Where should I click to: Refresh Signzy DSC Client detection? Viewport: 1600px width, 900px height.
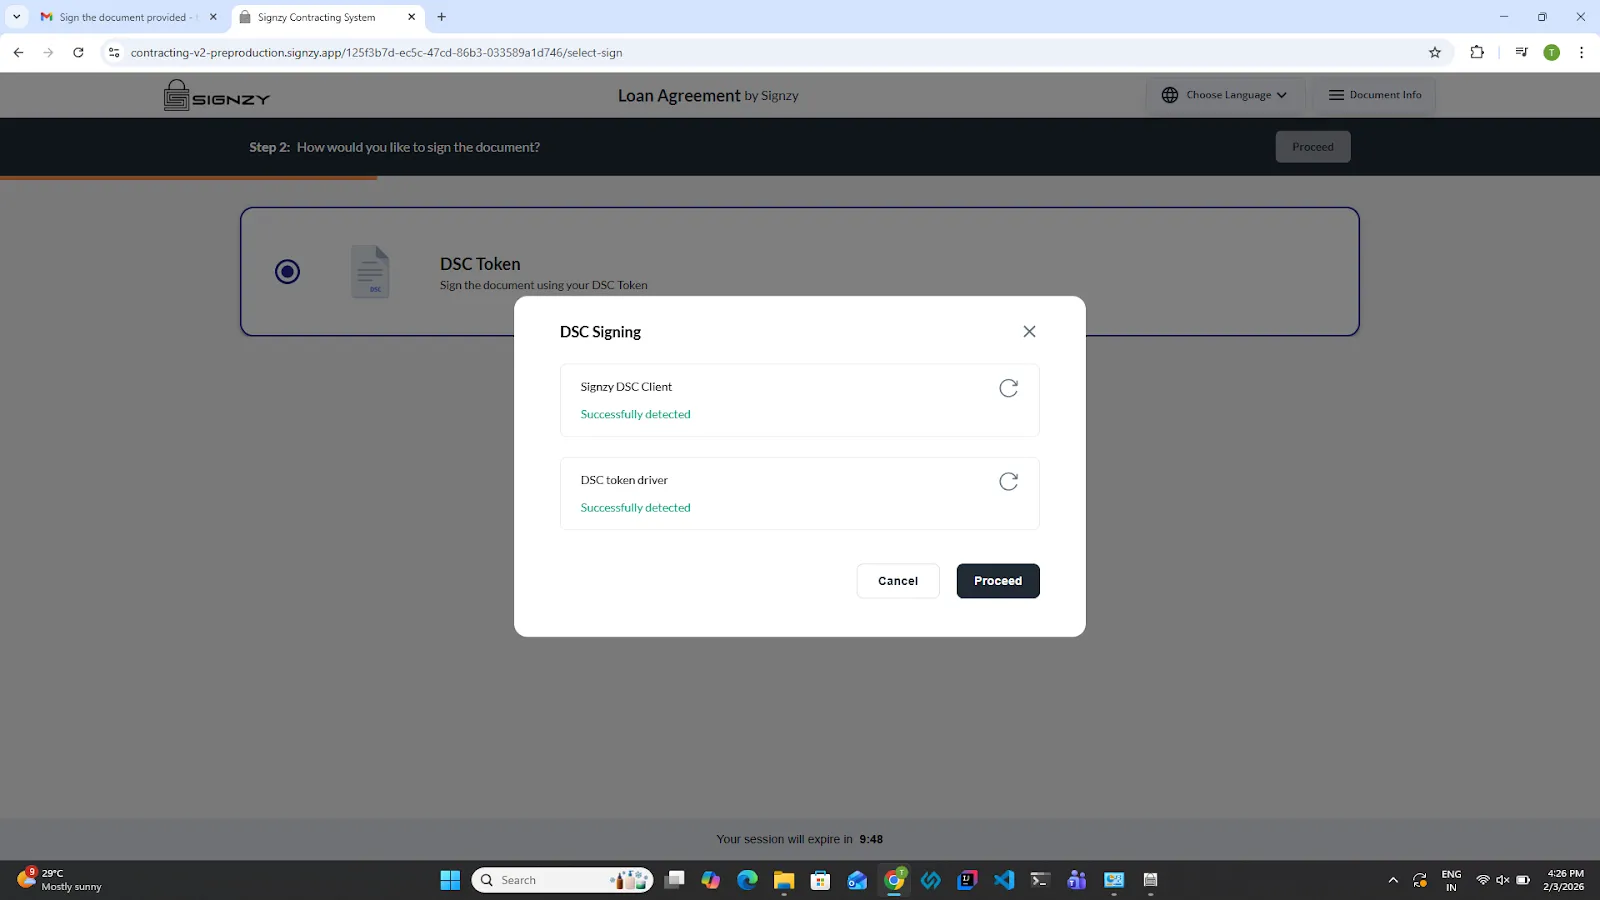[1008, 388]
